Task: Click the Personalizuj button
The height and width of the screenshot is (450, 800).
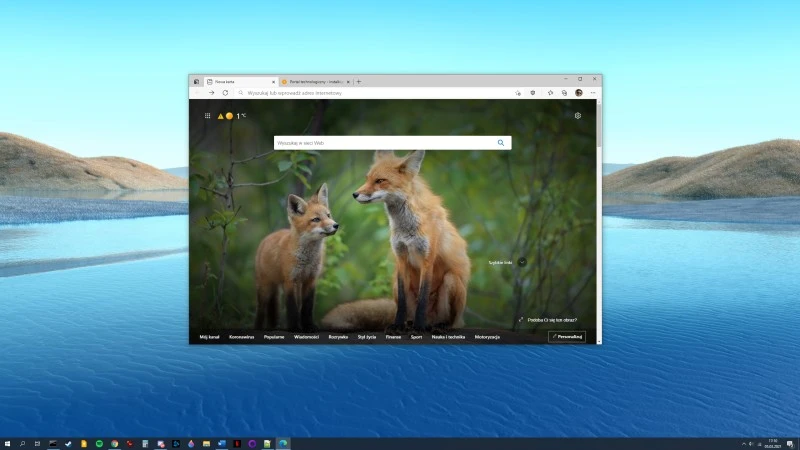Action: [x=567, y=337]
